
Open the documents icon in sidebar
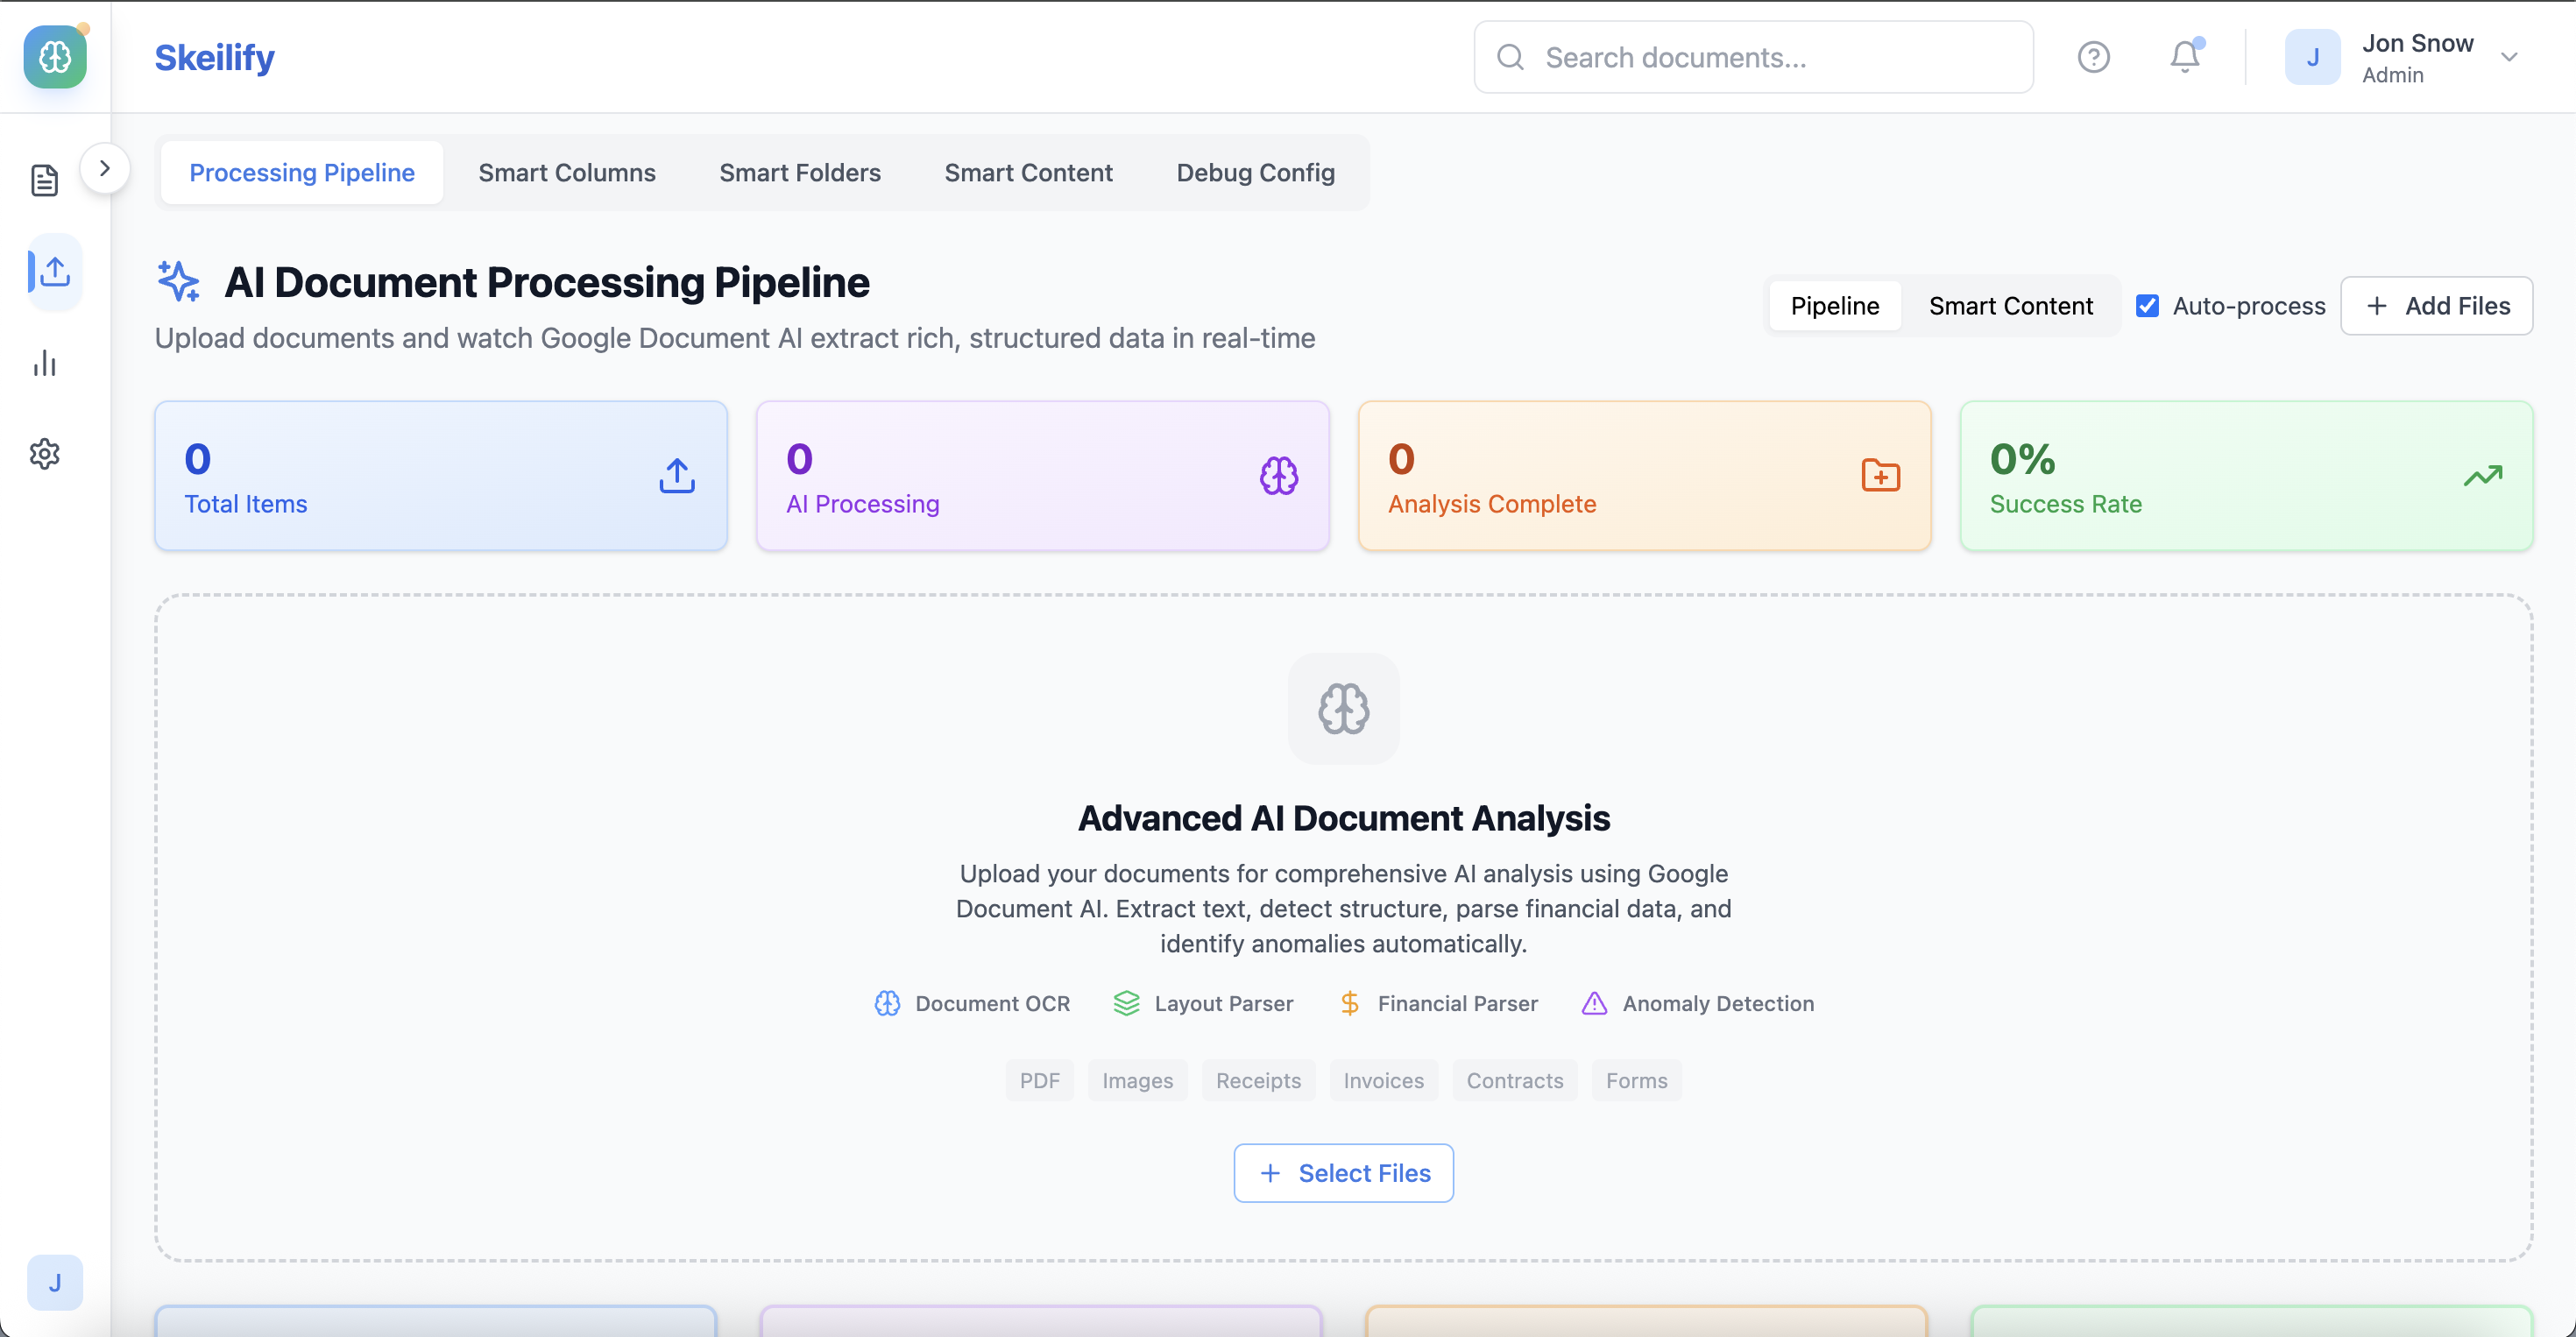(x=45, y=180)
